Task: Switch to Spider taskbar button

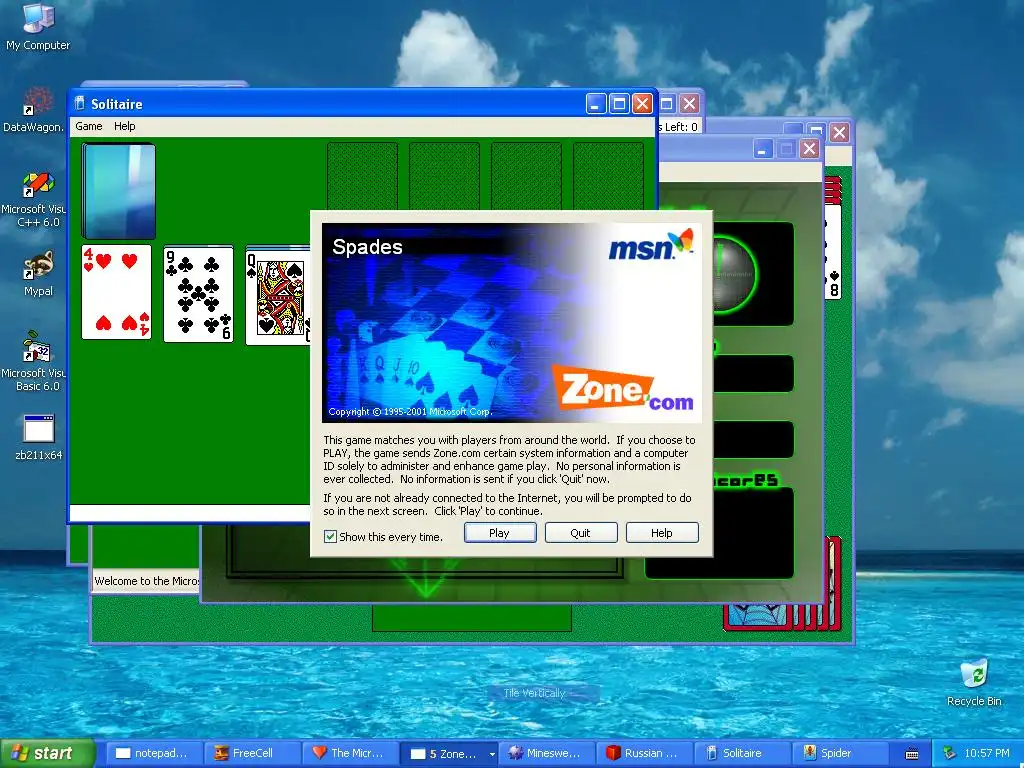Action: (x=839, y=753)
